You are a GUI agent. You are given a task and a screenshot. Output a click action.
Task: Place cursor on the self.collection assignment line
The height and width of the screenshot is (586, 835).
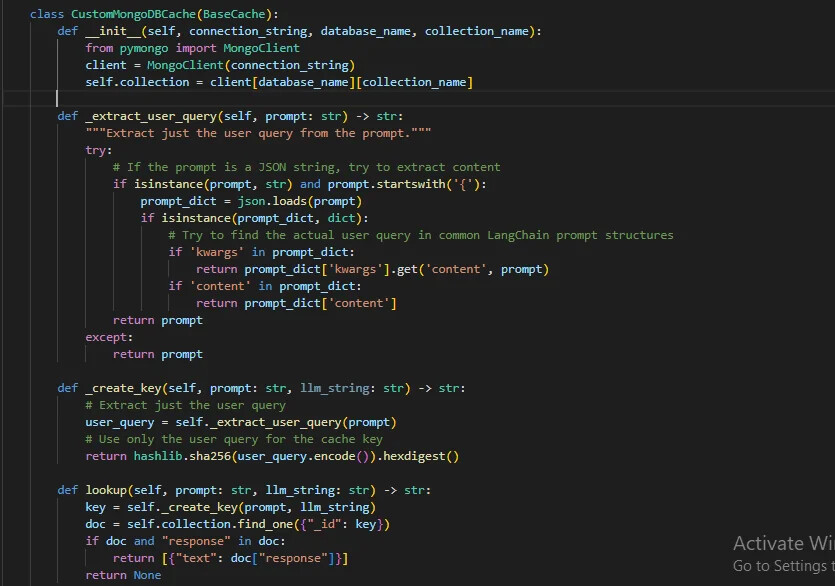point(278,81)
